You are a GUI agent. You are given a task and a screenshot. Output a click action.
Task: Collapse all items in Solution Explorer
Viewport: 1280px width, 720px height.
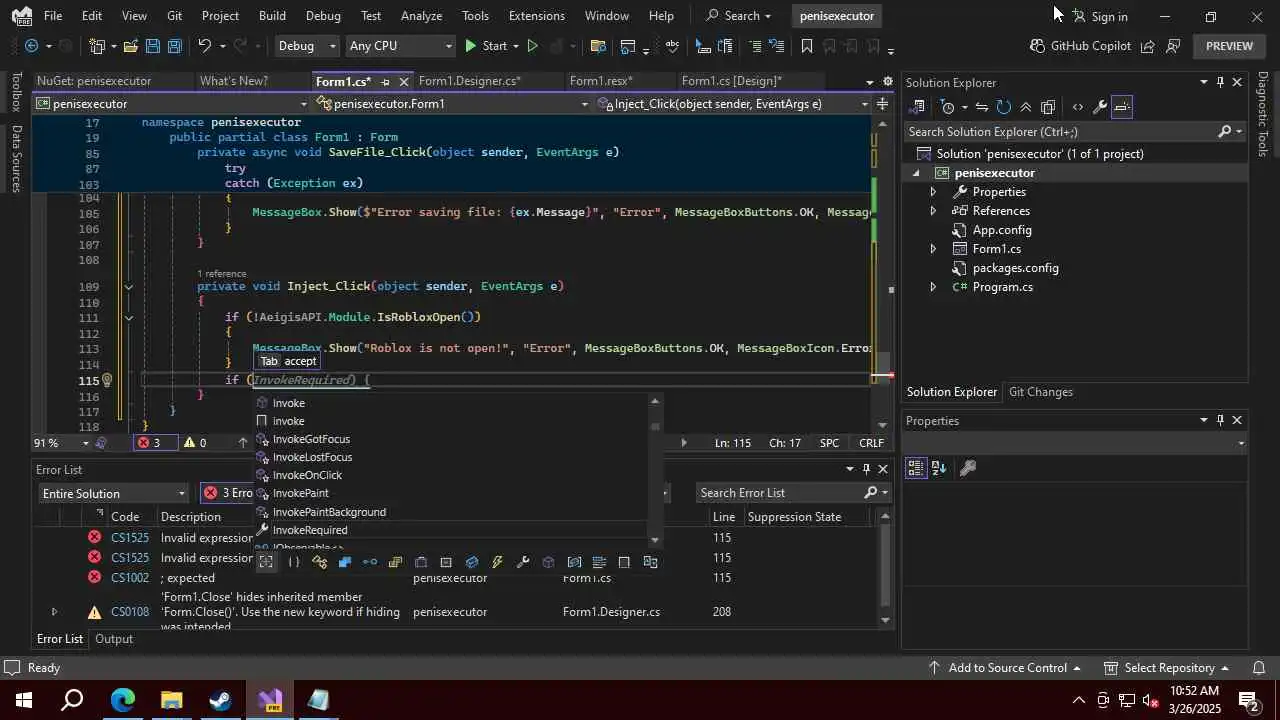coord(1026,107)
